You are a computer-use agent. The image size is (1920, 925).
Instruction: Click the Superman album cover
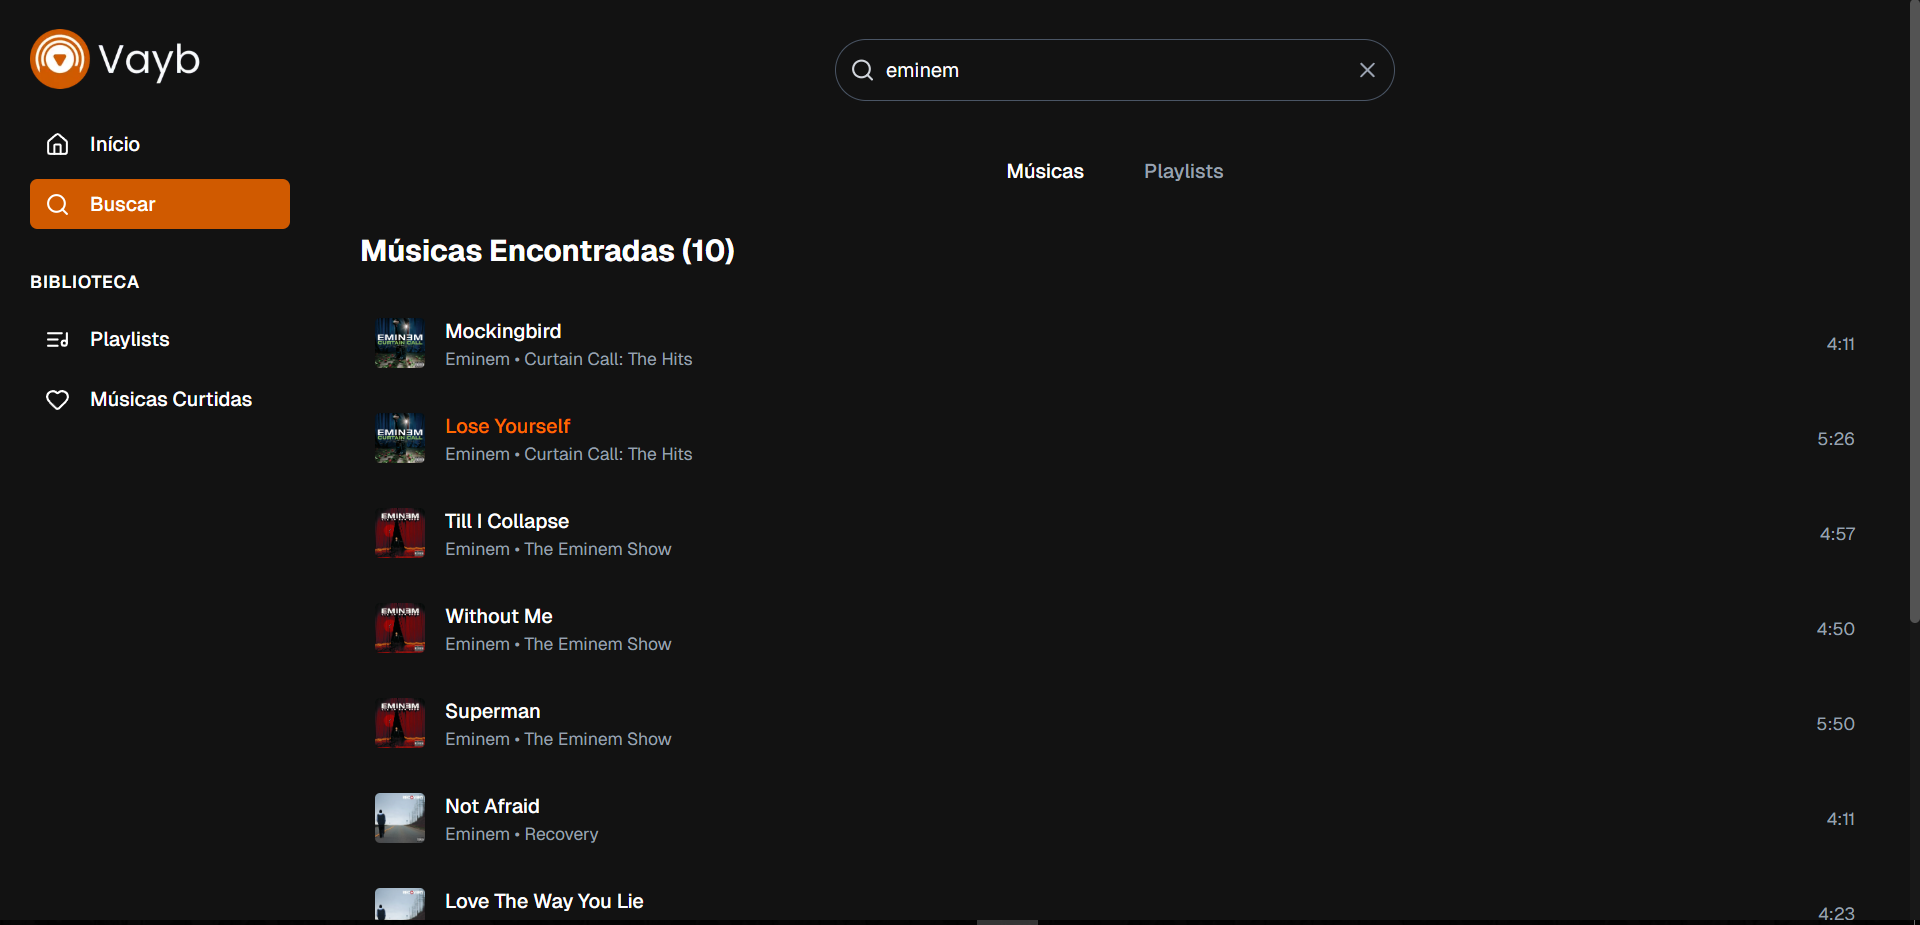pyautogui.click(x=400, y=723)
